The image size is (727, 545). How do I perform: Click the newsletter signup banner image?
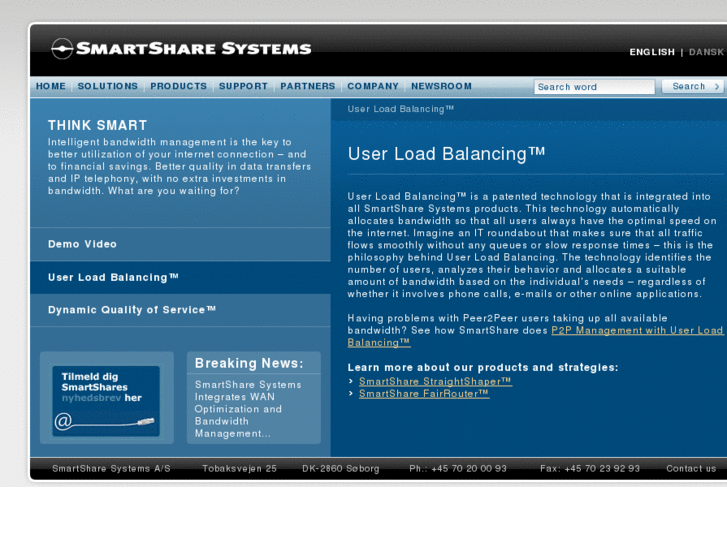pos(106,401)
